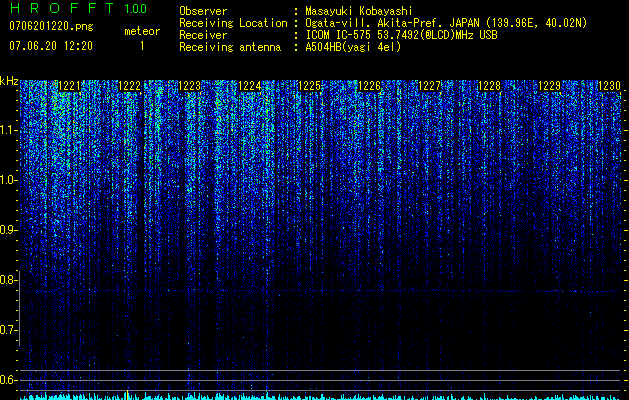Click the meteor count value 1
Screen dimensions: 629x400
pos(142,47)
